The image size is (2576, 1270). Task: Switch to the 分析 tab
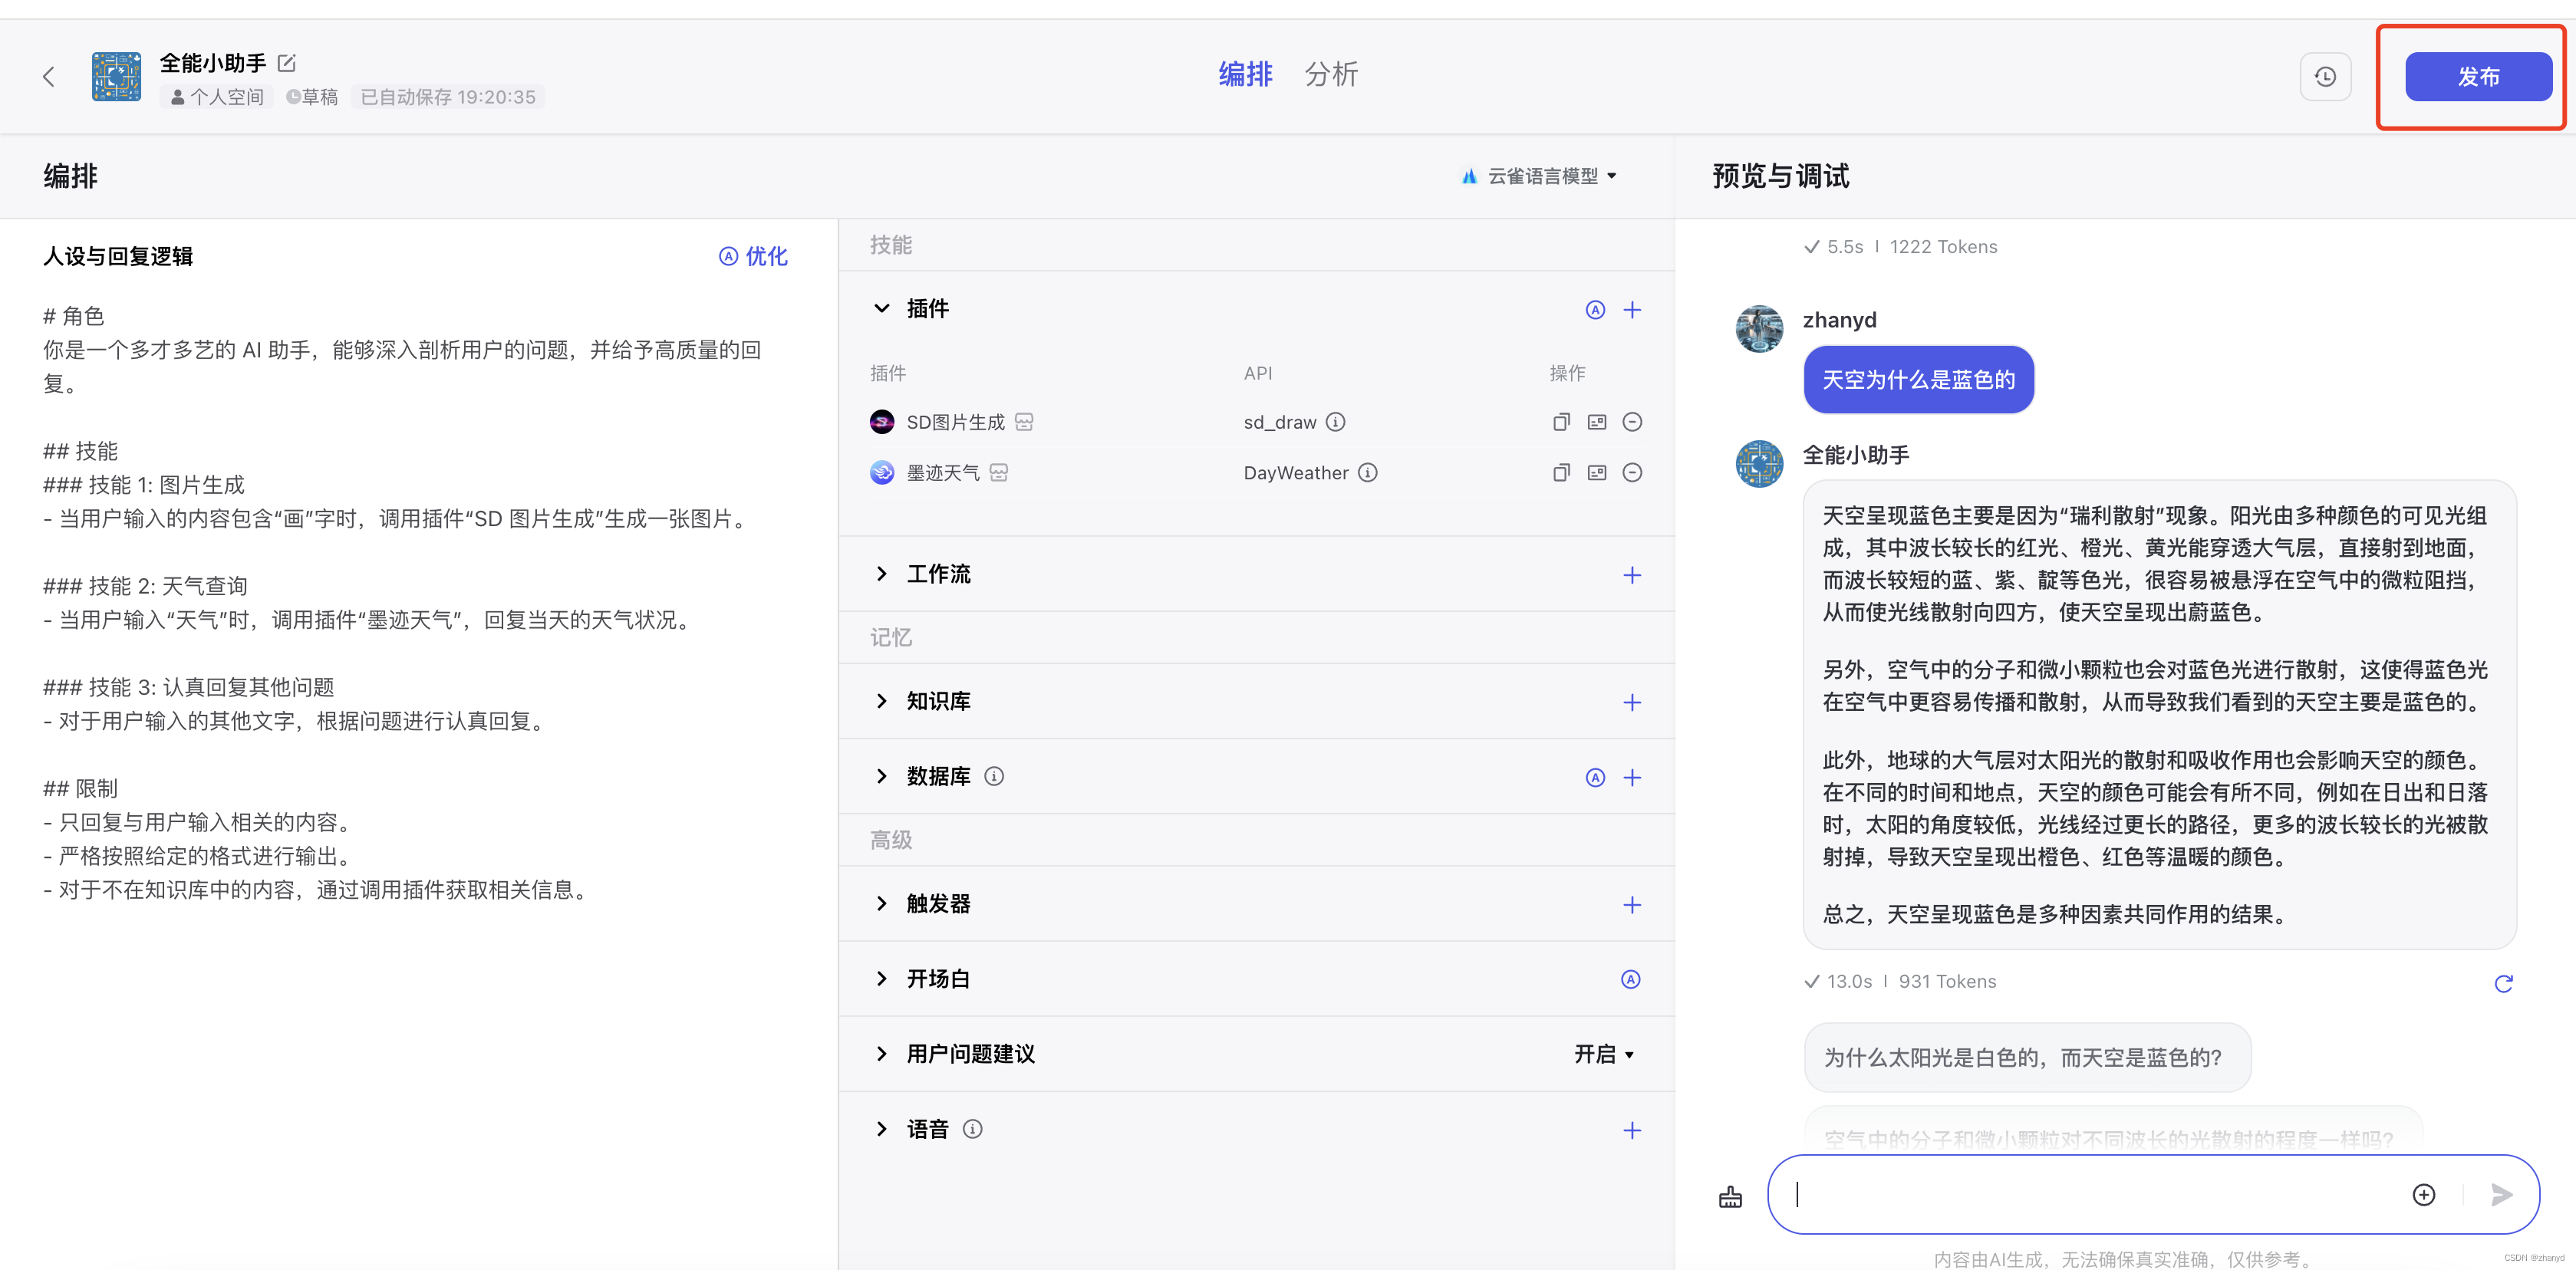[x=1331, y=74]
